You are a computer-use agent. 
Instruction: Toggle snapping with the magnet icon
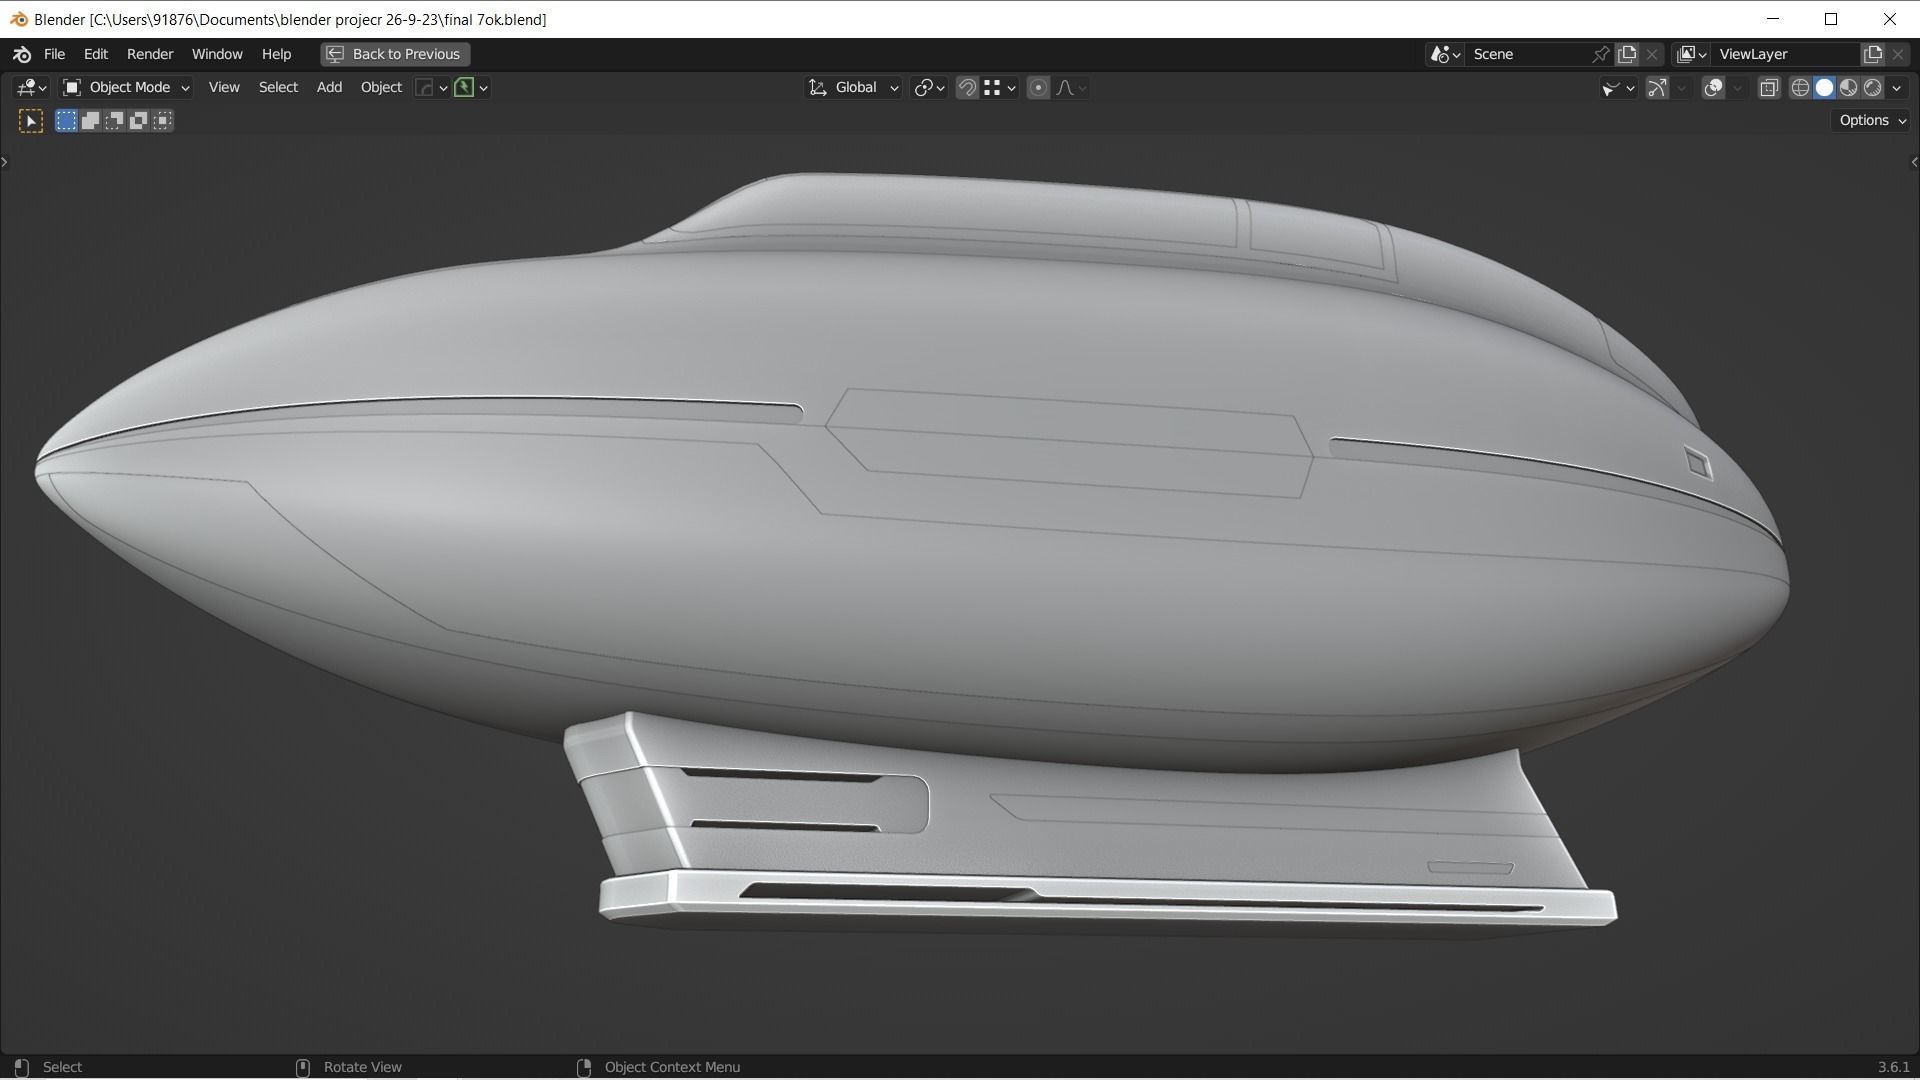coord(967,88)
